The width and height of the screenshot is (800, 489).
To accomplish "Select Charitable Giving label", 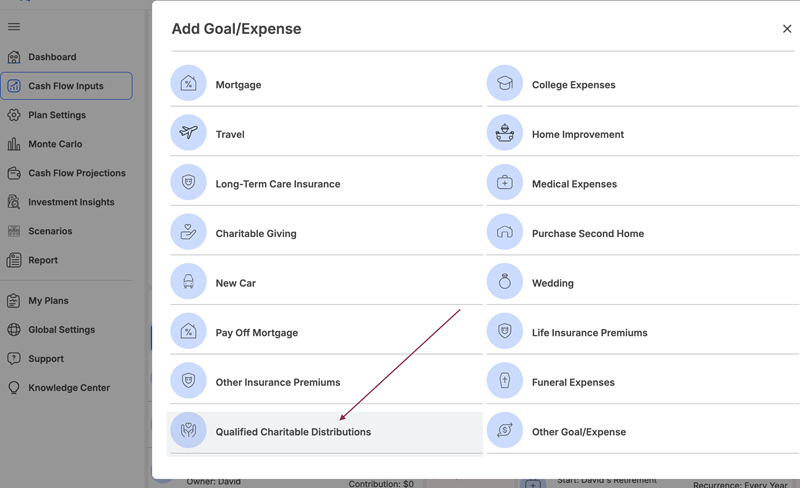I will pos(256,234).
